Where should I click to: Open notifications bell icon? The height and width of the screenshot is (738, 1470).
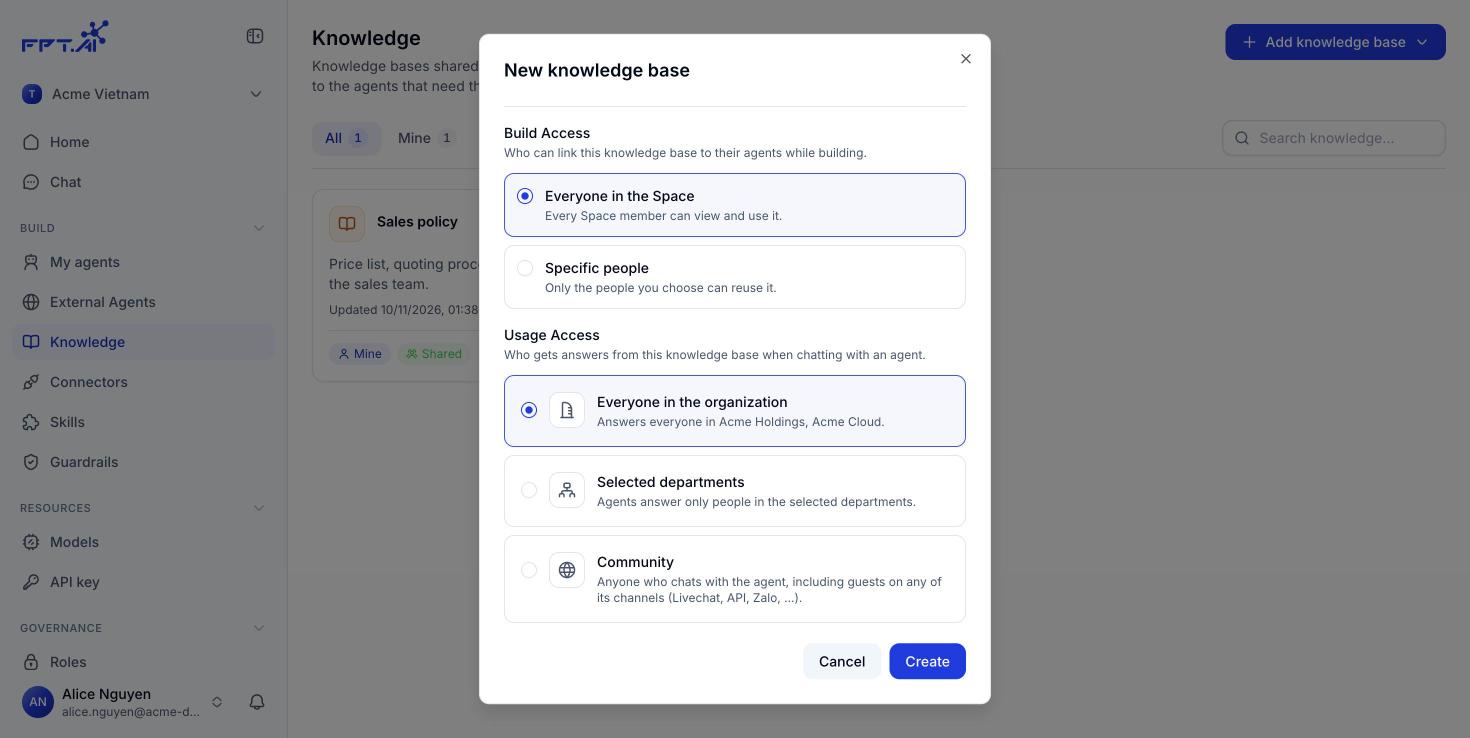[257, 702]
